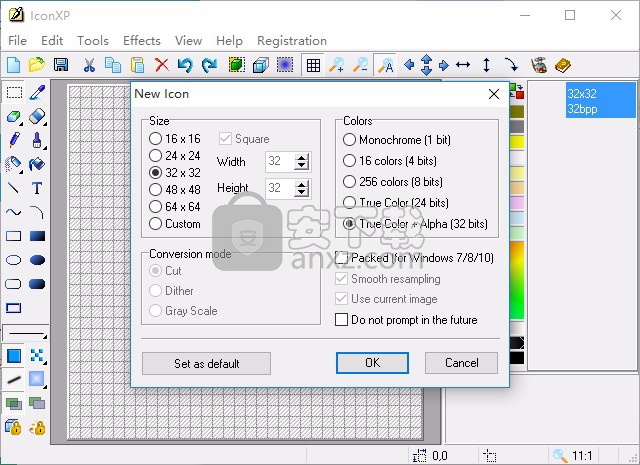Image resolution: width=640 pixels, height=465 pixels.
Task: Open the Edit menu
Action: coord(52,40)
